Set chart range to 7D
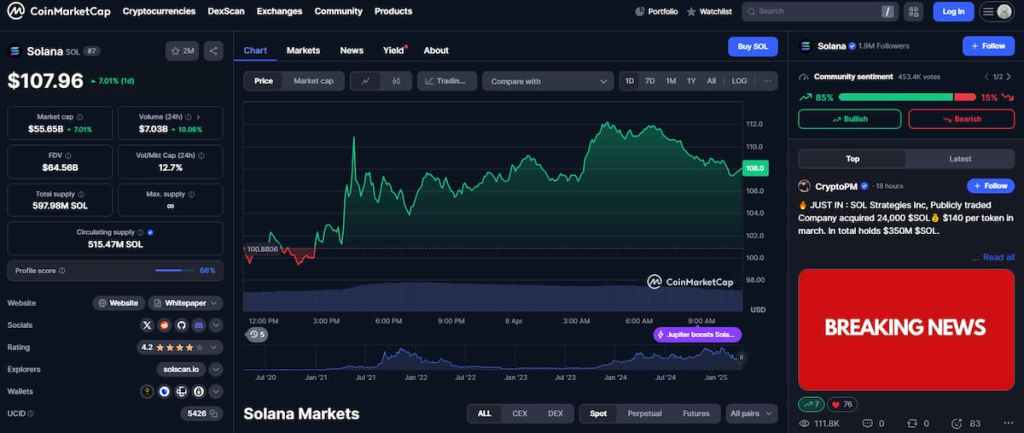This screenshot has height=433, width=1024. (x=650, y=81)
